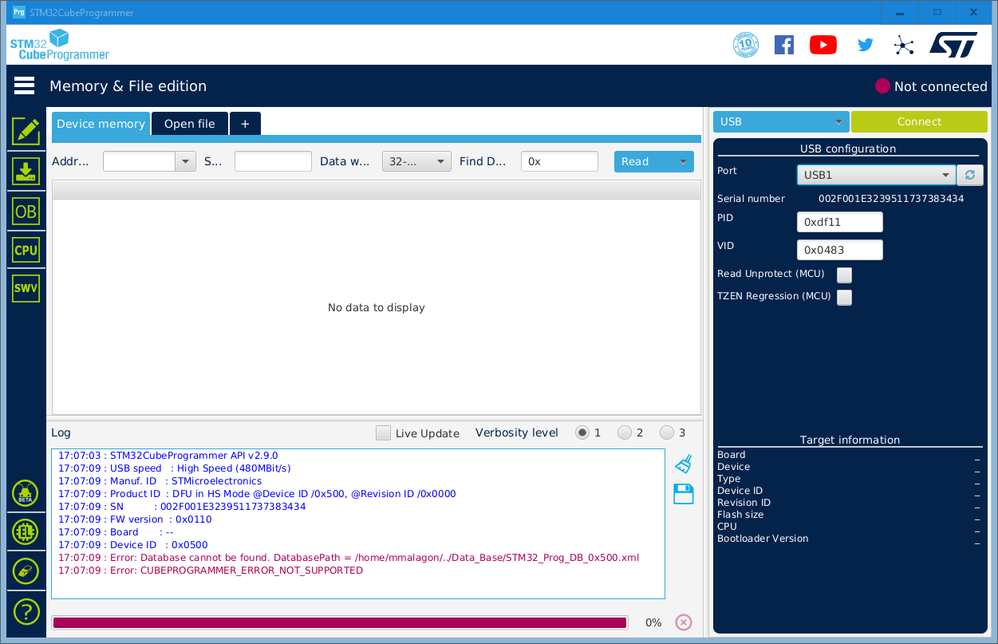
Task: Click the serial number 002F001E3239511737383434
Action: tap(891, 199)
